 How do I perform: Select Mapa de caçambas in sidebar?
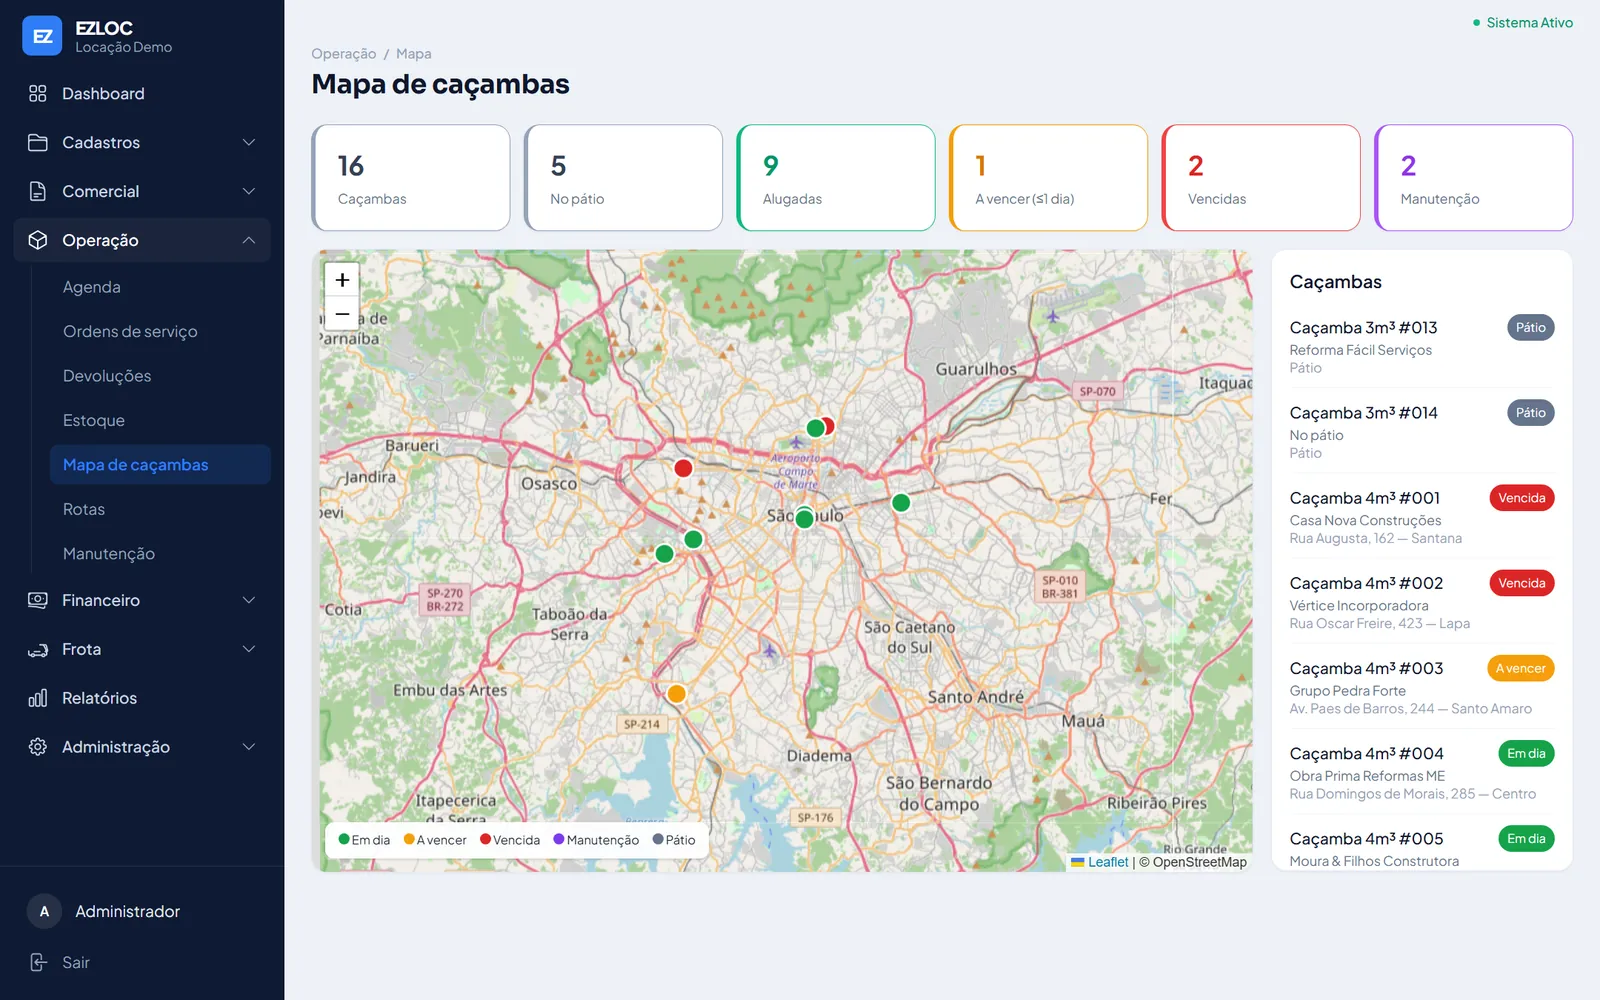coord(160,465)
